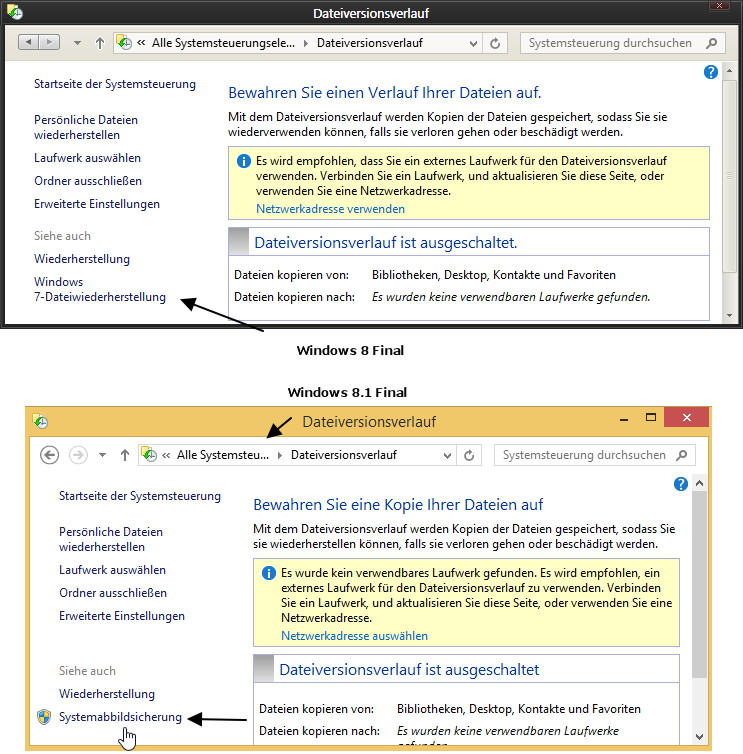743x754 pixels.
Task: Click 'Laufwerk auswählen' in Windows 8 window
Action: [x=88, y=158]
